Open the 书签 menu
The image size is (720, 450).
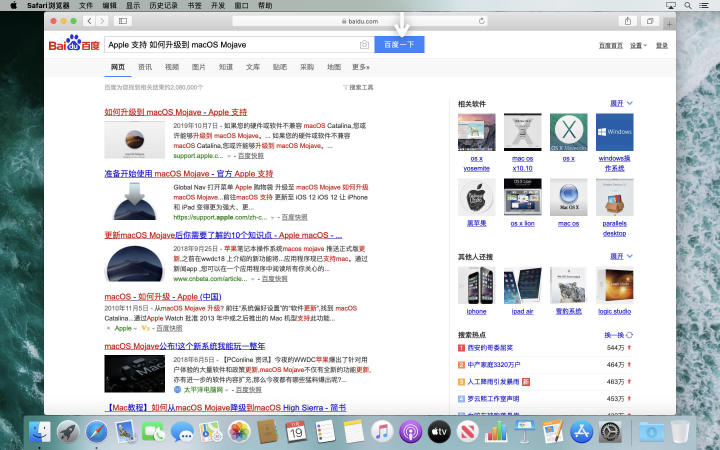point(195,6)
